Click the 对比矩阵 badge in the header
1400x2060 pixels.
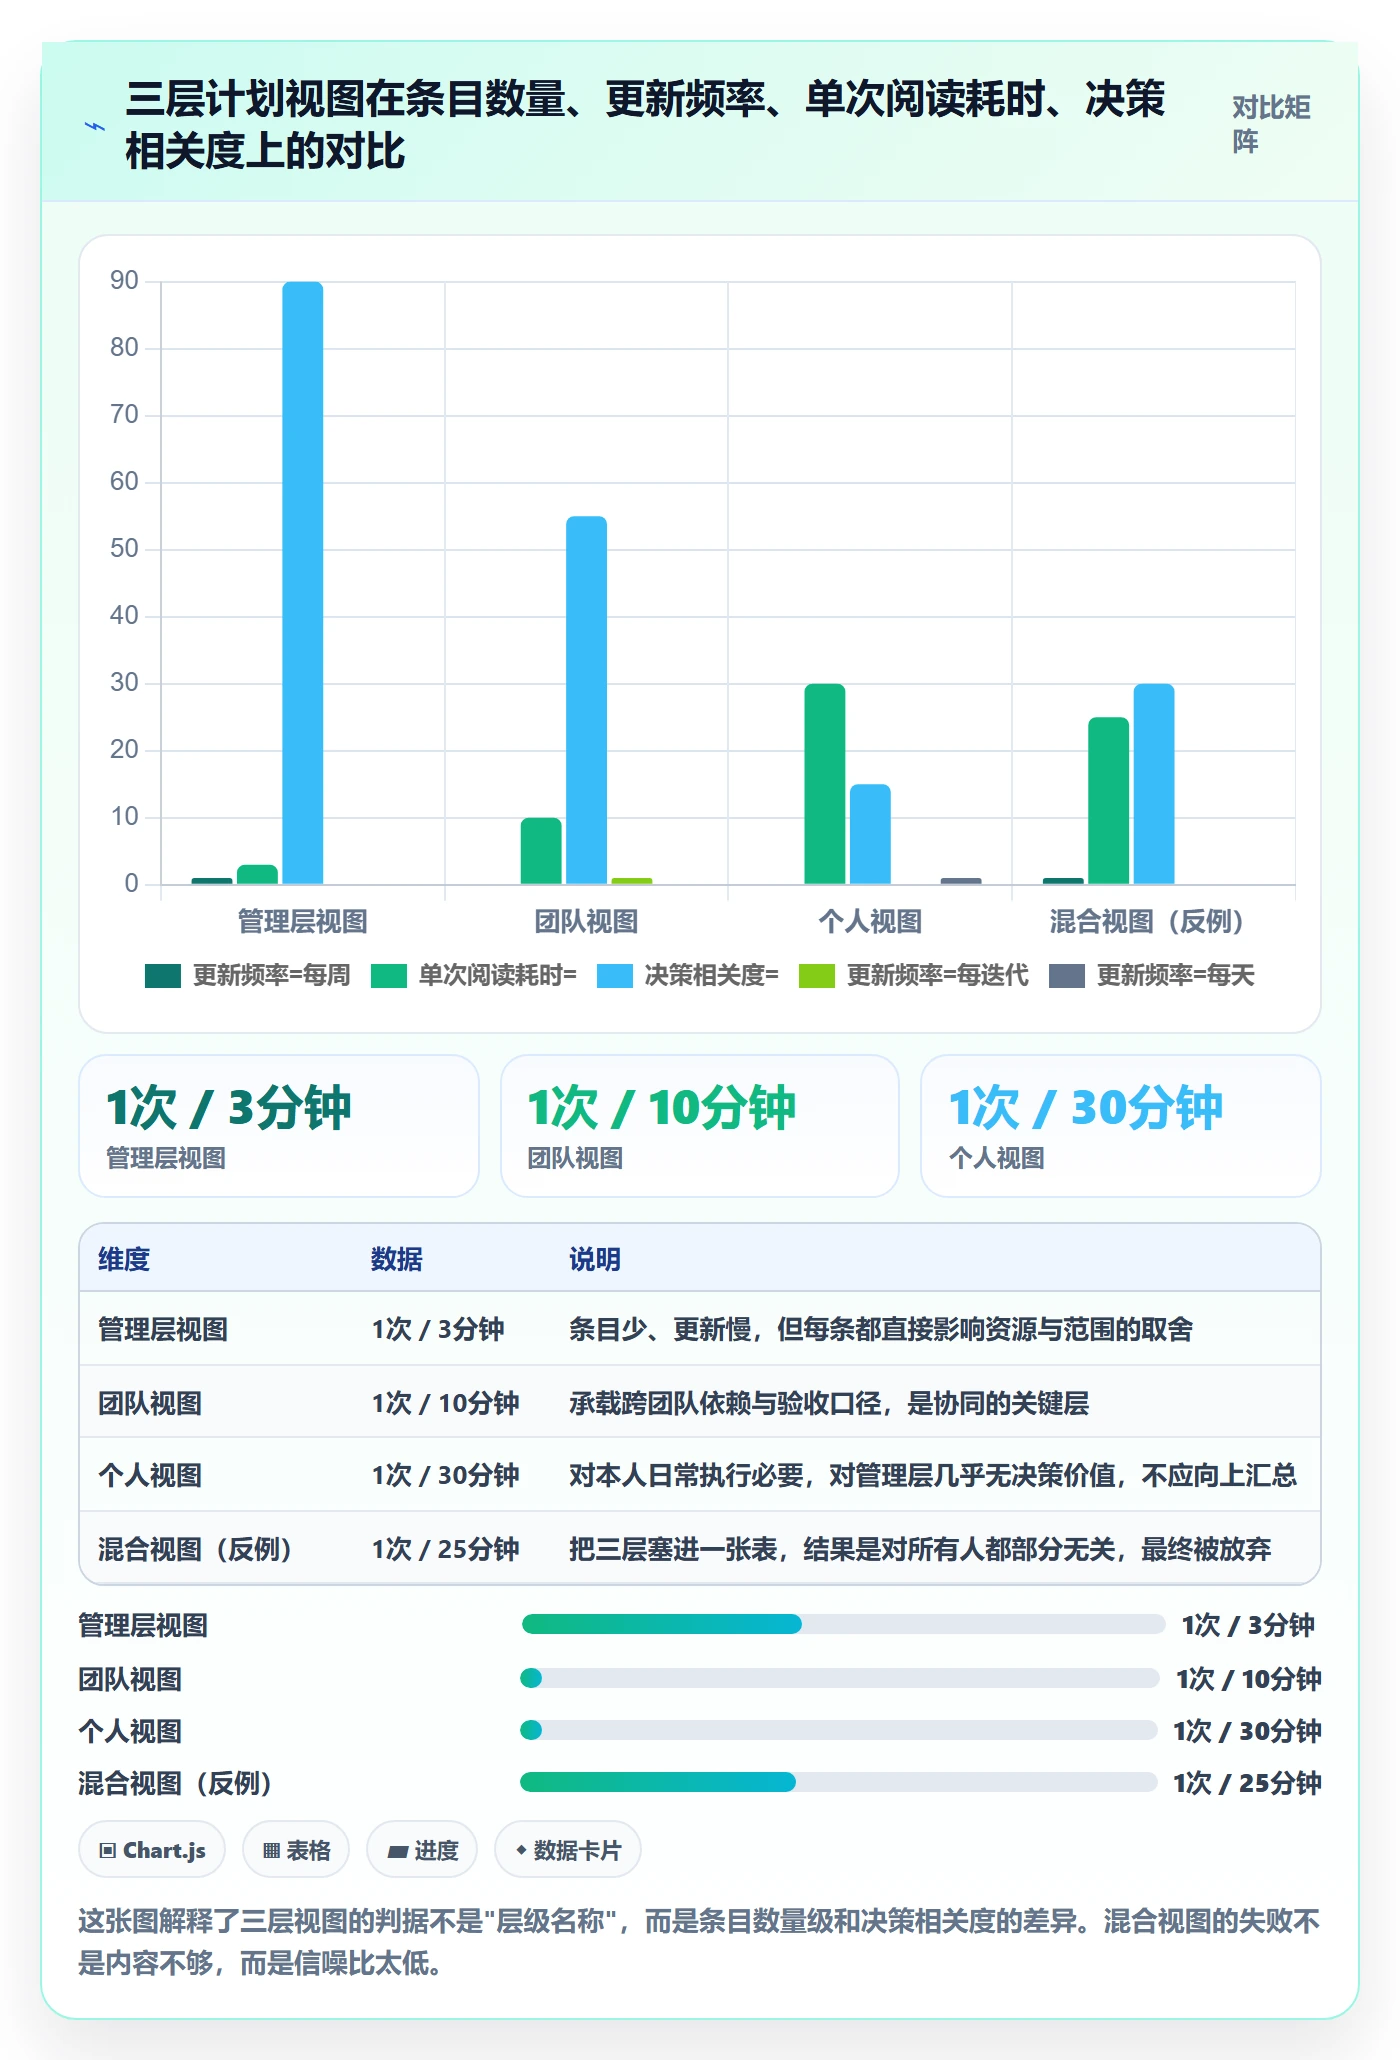tap(1271, 125)
